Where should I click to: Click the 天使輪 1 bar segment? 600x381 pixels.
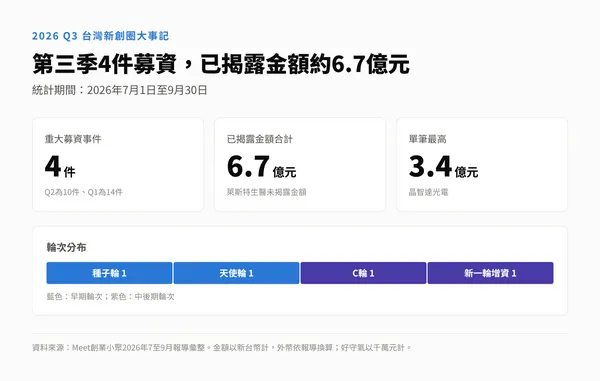236,273
